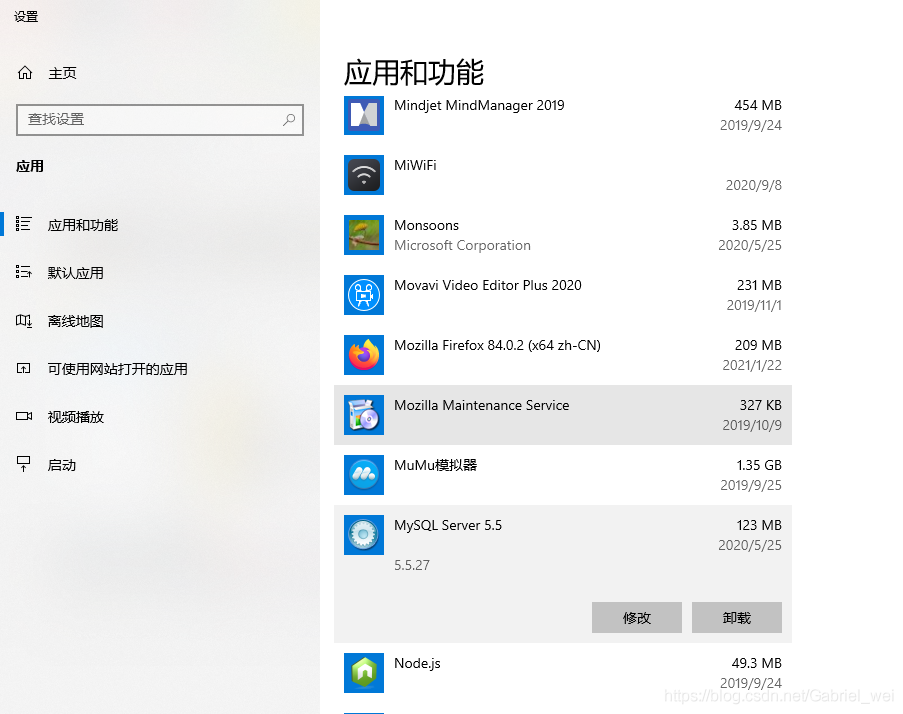Viewport: 903px width, 714px height.
Task: Select Movavi Video Editor Plus 2020 name
Action: point(488,285)
